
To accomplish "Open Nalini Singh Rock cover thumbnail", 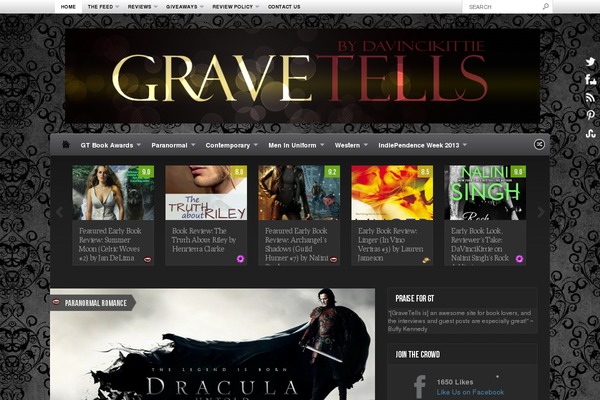I will click(485, 193).
